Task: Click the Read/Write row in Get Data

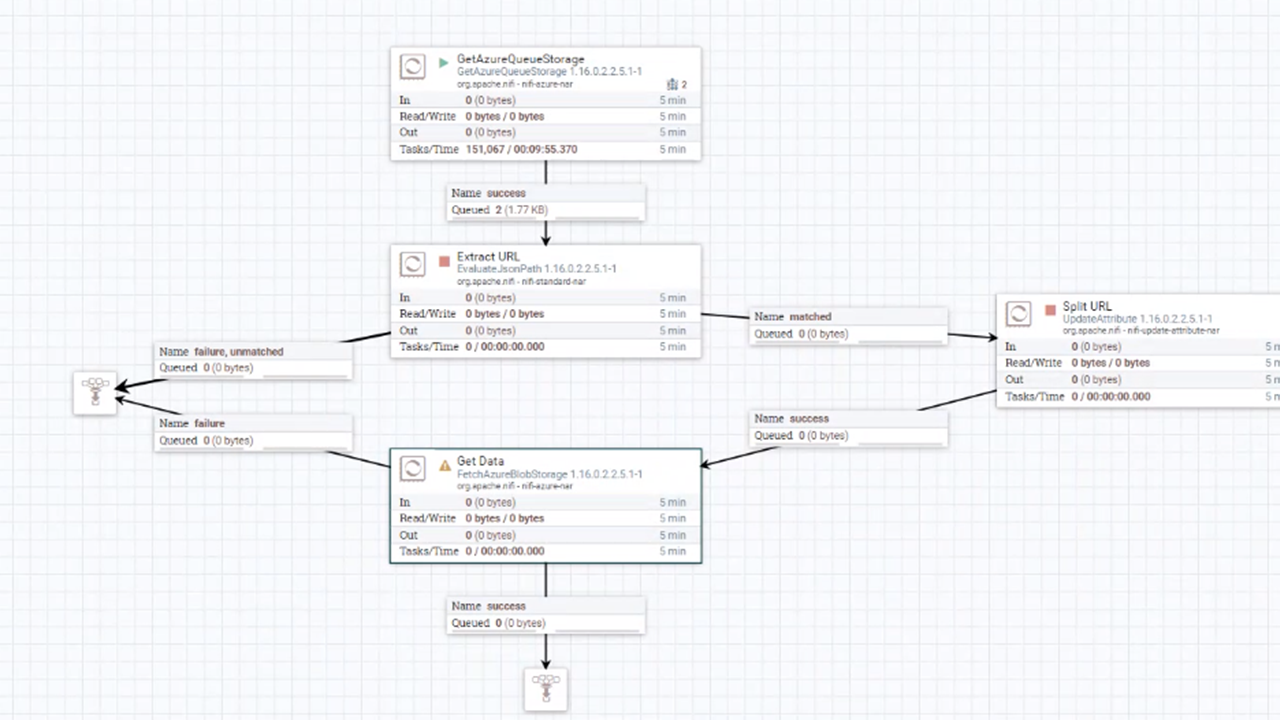Action: pyautogui.click(x=546, y=518)
